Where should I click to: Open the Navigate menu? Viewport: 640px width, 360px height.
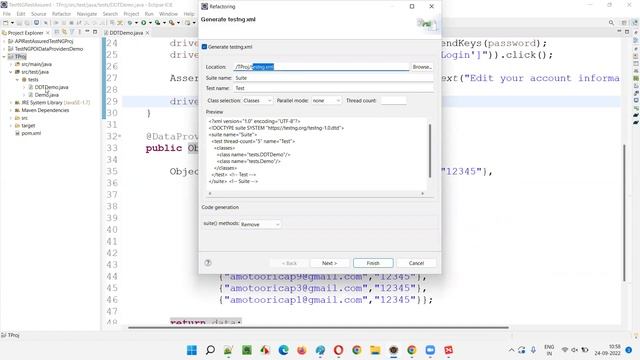(87, 14)
